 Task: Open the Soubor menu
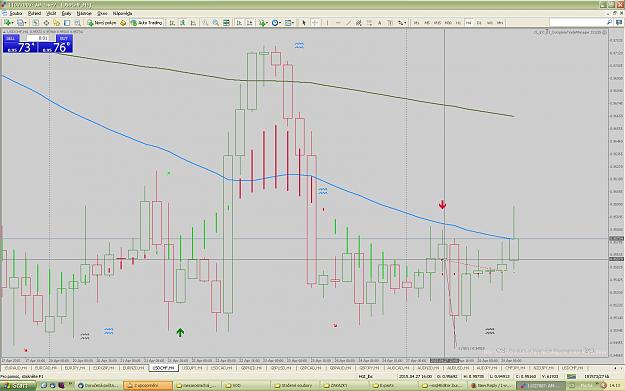16,13
